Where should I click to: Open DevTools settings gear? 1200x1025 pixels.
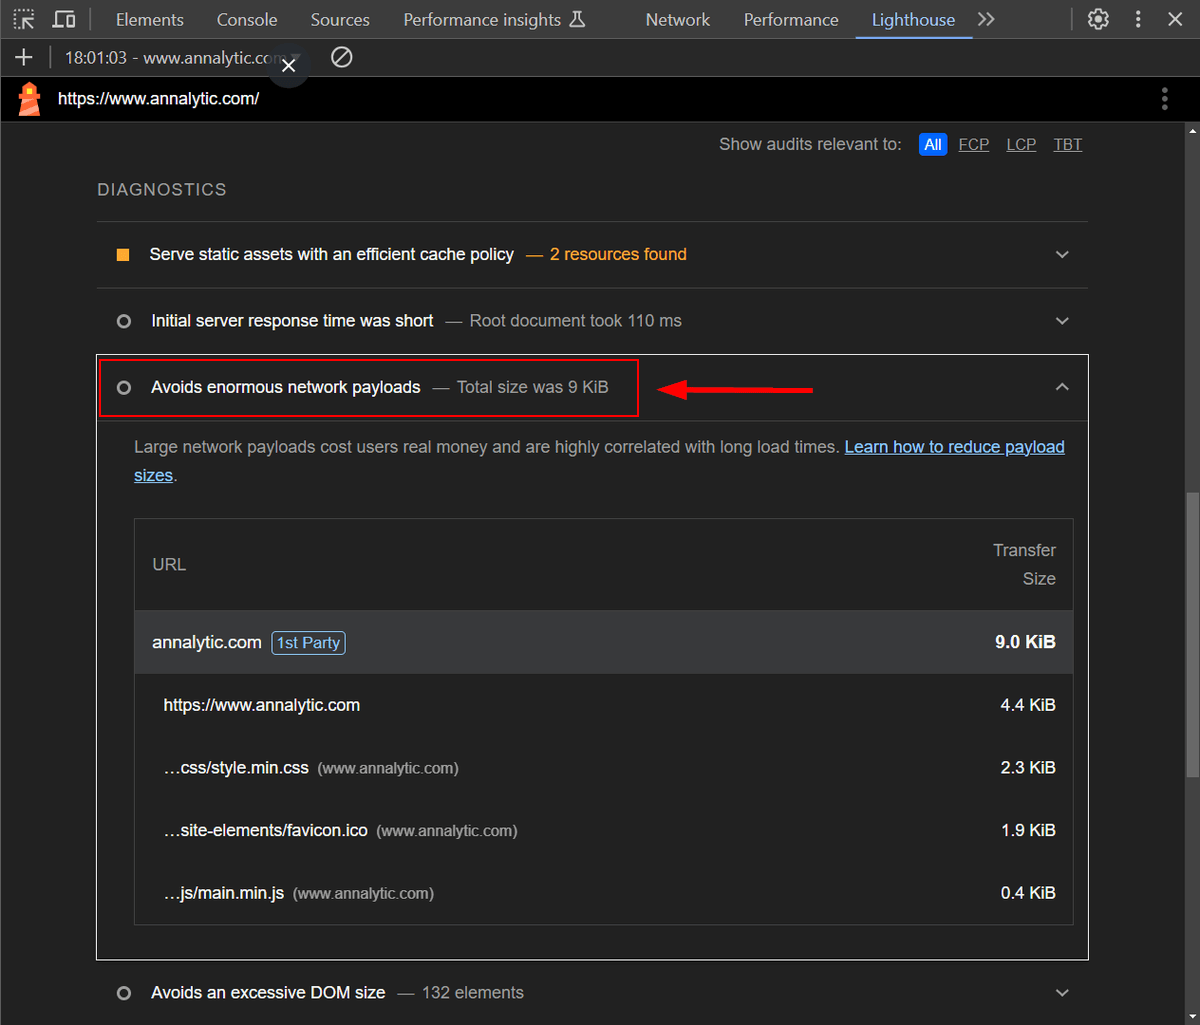point(1098,19)
